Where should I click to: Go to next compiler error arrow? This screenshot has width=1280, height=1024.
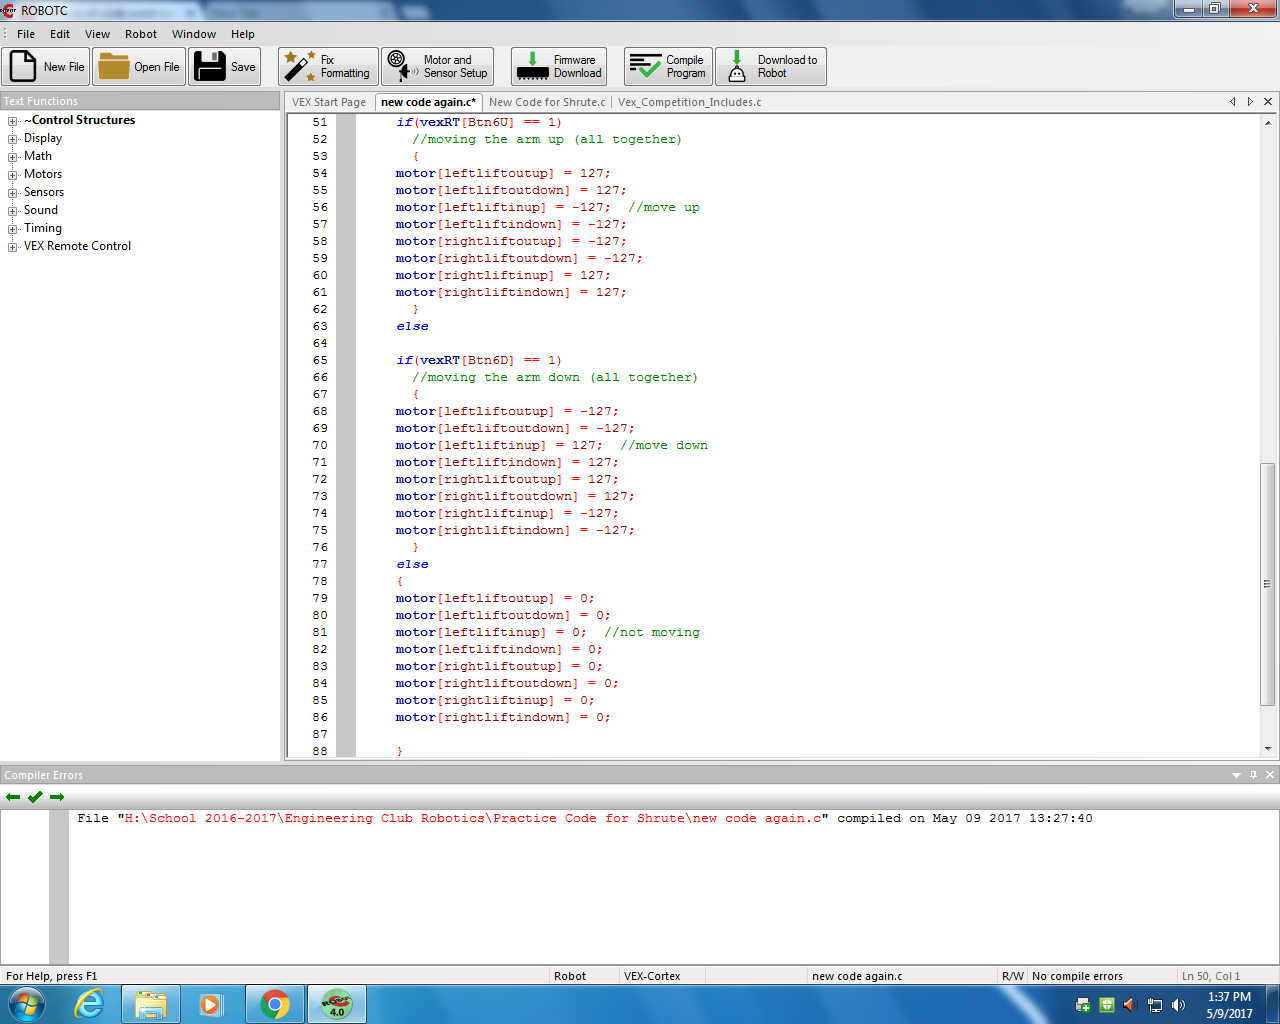pyautogui.click(x=57, y=797)
